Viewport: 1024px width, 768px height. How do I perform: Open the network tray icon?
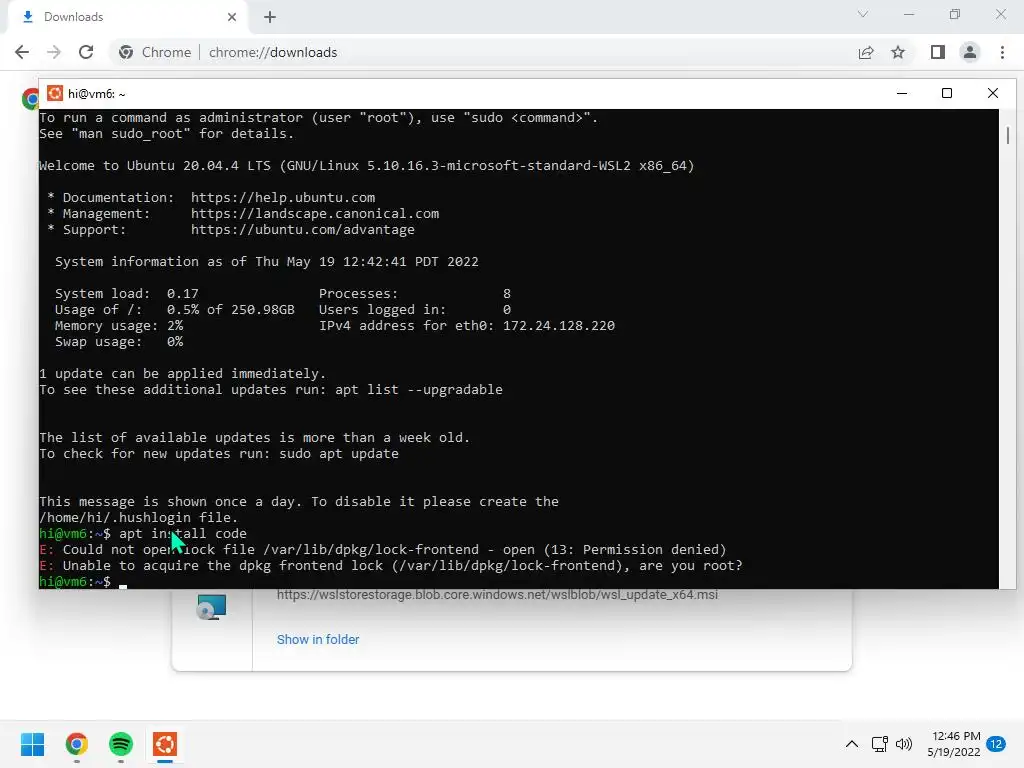pyautogui.click(x=880, y=744)
